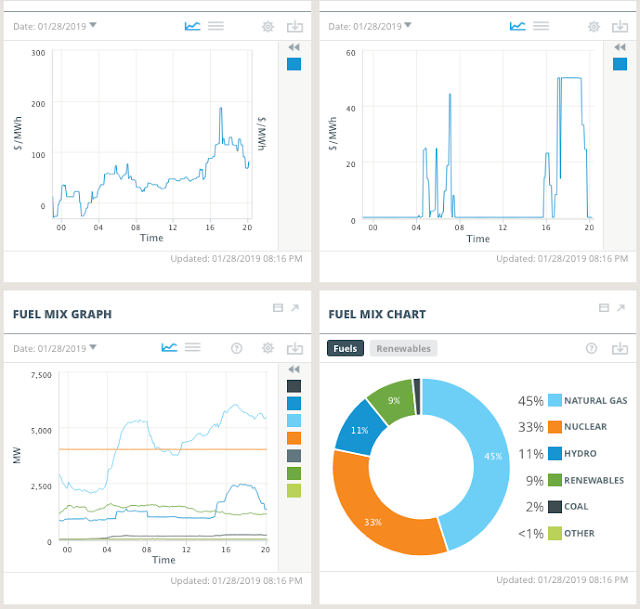
Task: Toggle dark coal series in fuel graph legend
Action: [294, 386]
